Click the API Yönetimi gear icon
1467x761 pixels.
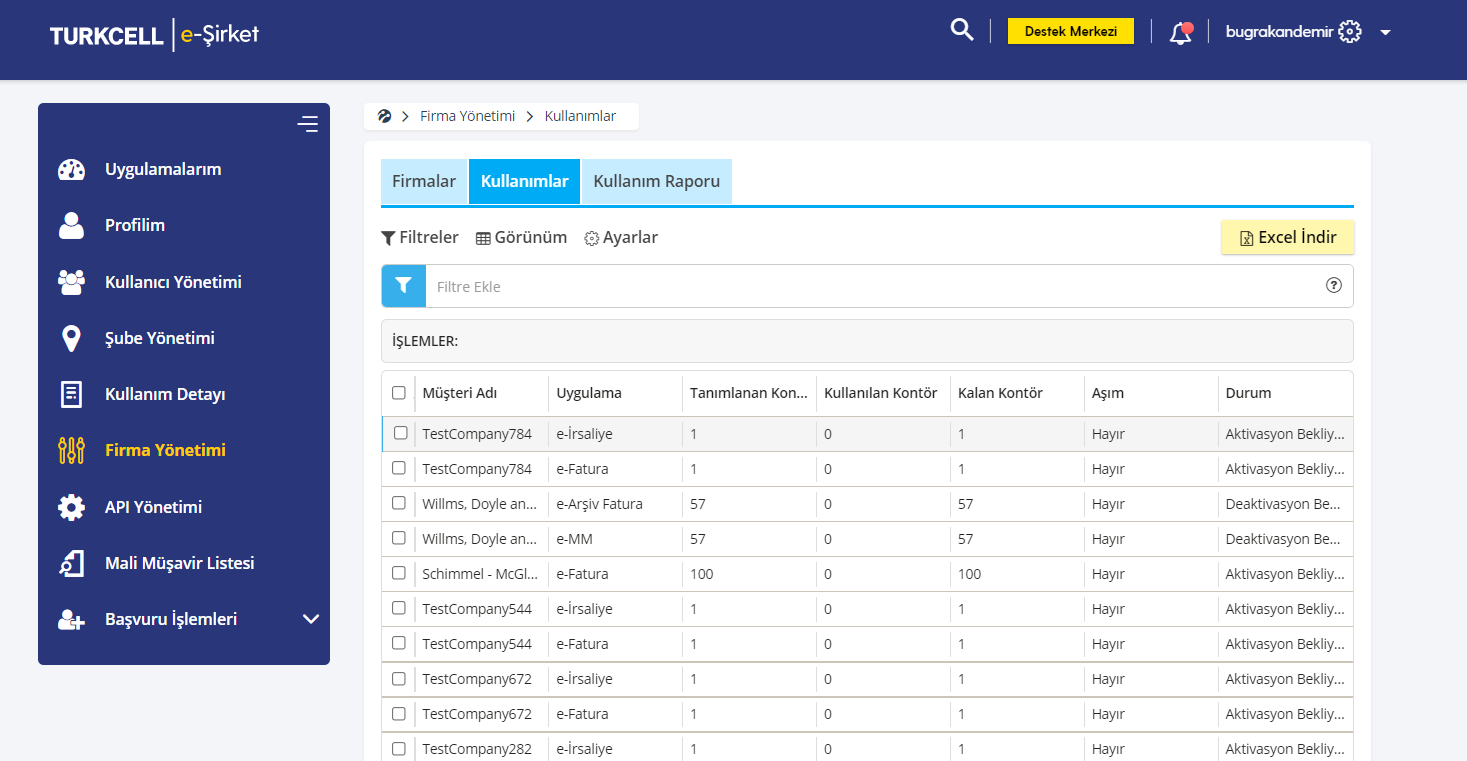click(72, 507)
